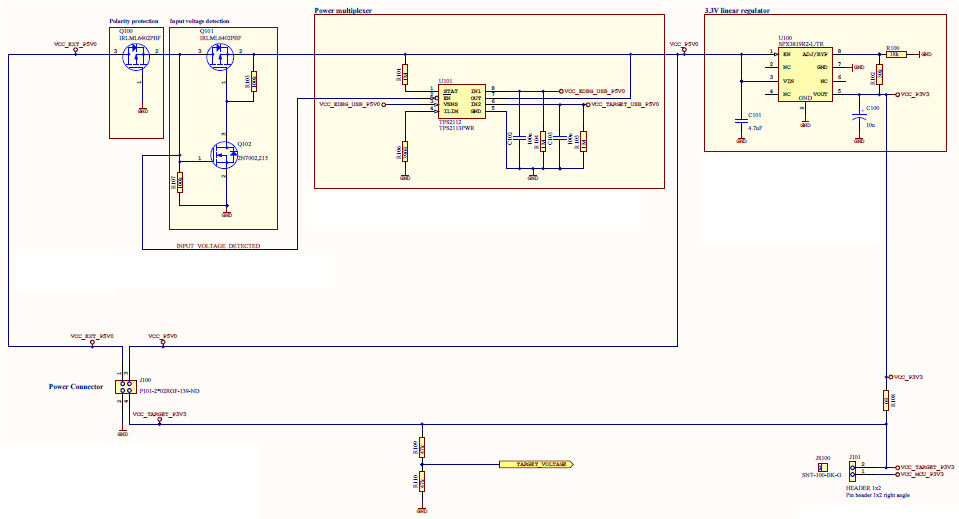Select resistor R108 below VCC_P3V3

click(x=886, y=400)
